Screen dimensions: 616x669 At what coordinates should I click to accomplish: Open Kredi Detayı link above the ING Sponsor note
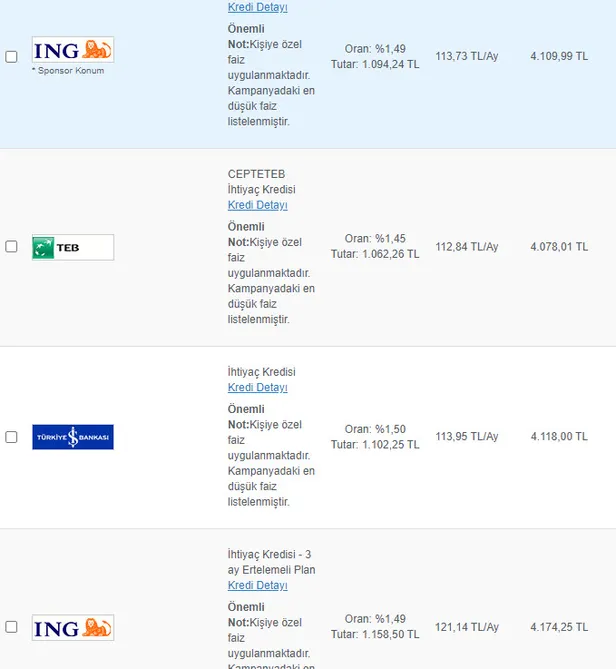click(x=258, y=7)
